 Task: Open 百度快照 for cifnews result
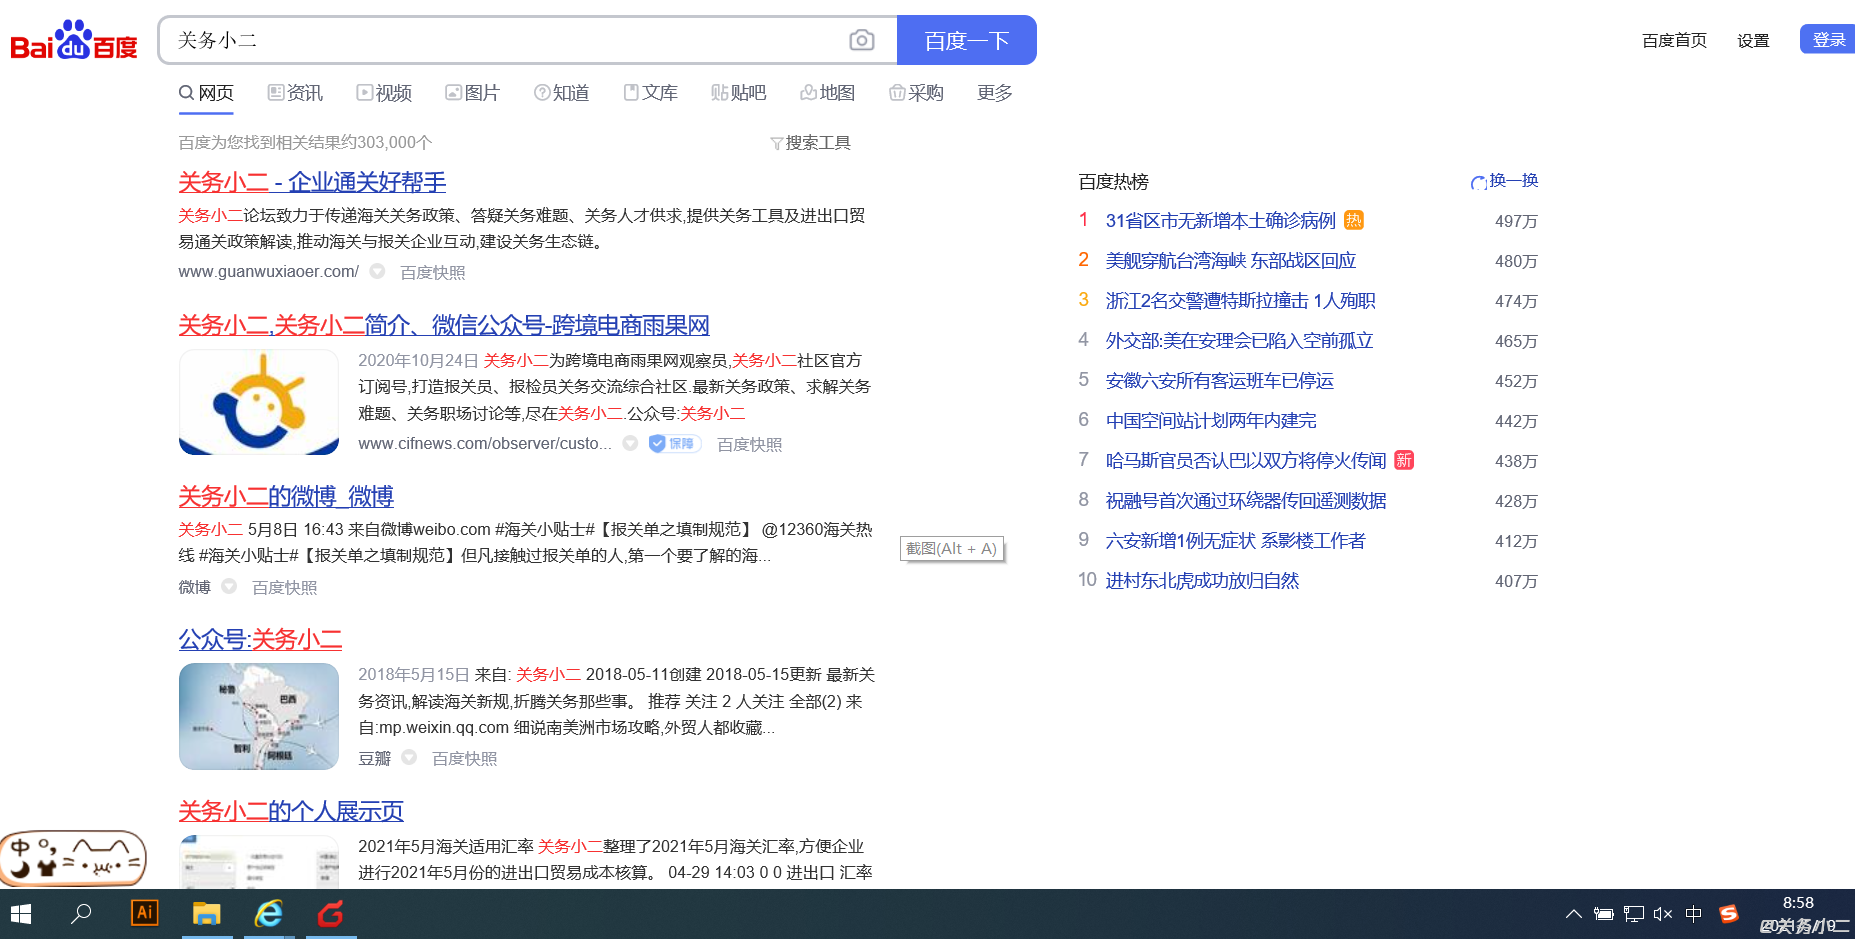pyautogui.click(x=749, y=444)
